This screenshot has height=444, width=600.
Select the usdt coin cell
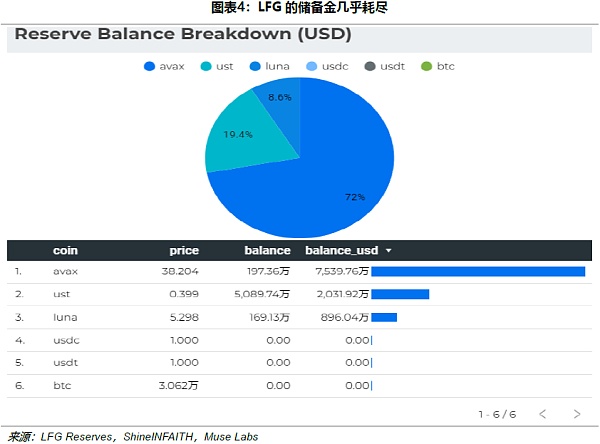[x=65, y=362]
